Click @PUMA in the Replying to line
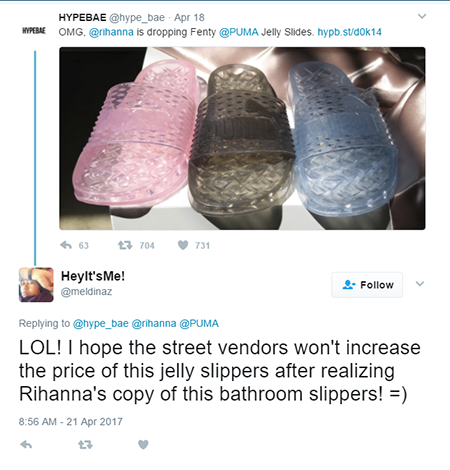Image resolution: width=450 pixels, height=470 pixels. [199, 323]
